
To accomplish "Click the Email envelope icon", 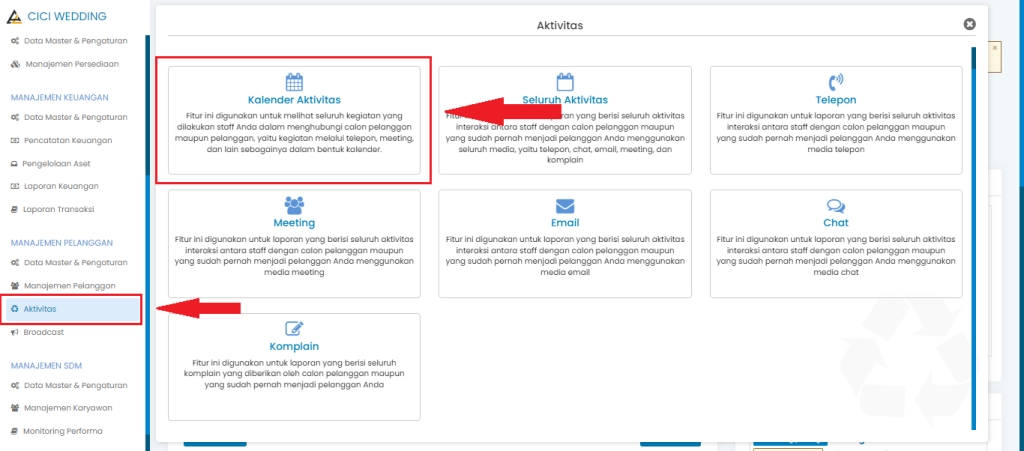I will 565,206.
